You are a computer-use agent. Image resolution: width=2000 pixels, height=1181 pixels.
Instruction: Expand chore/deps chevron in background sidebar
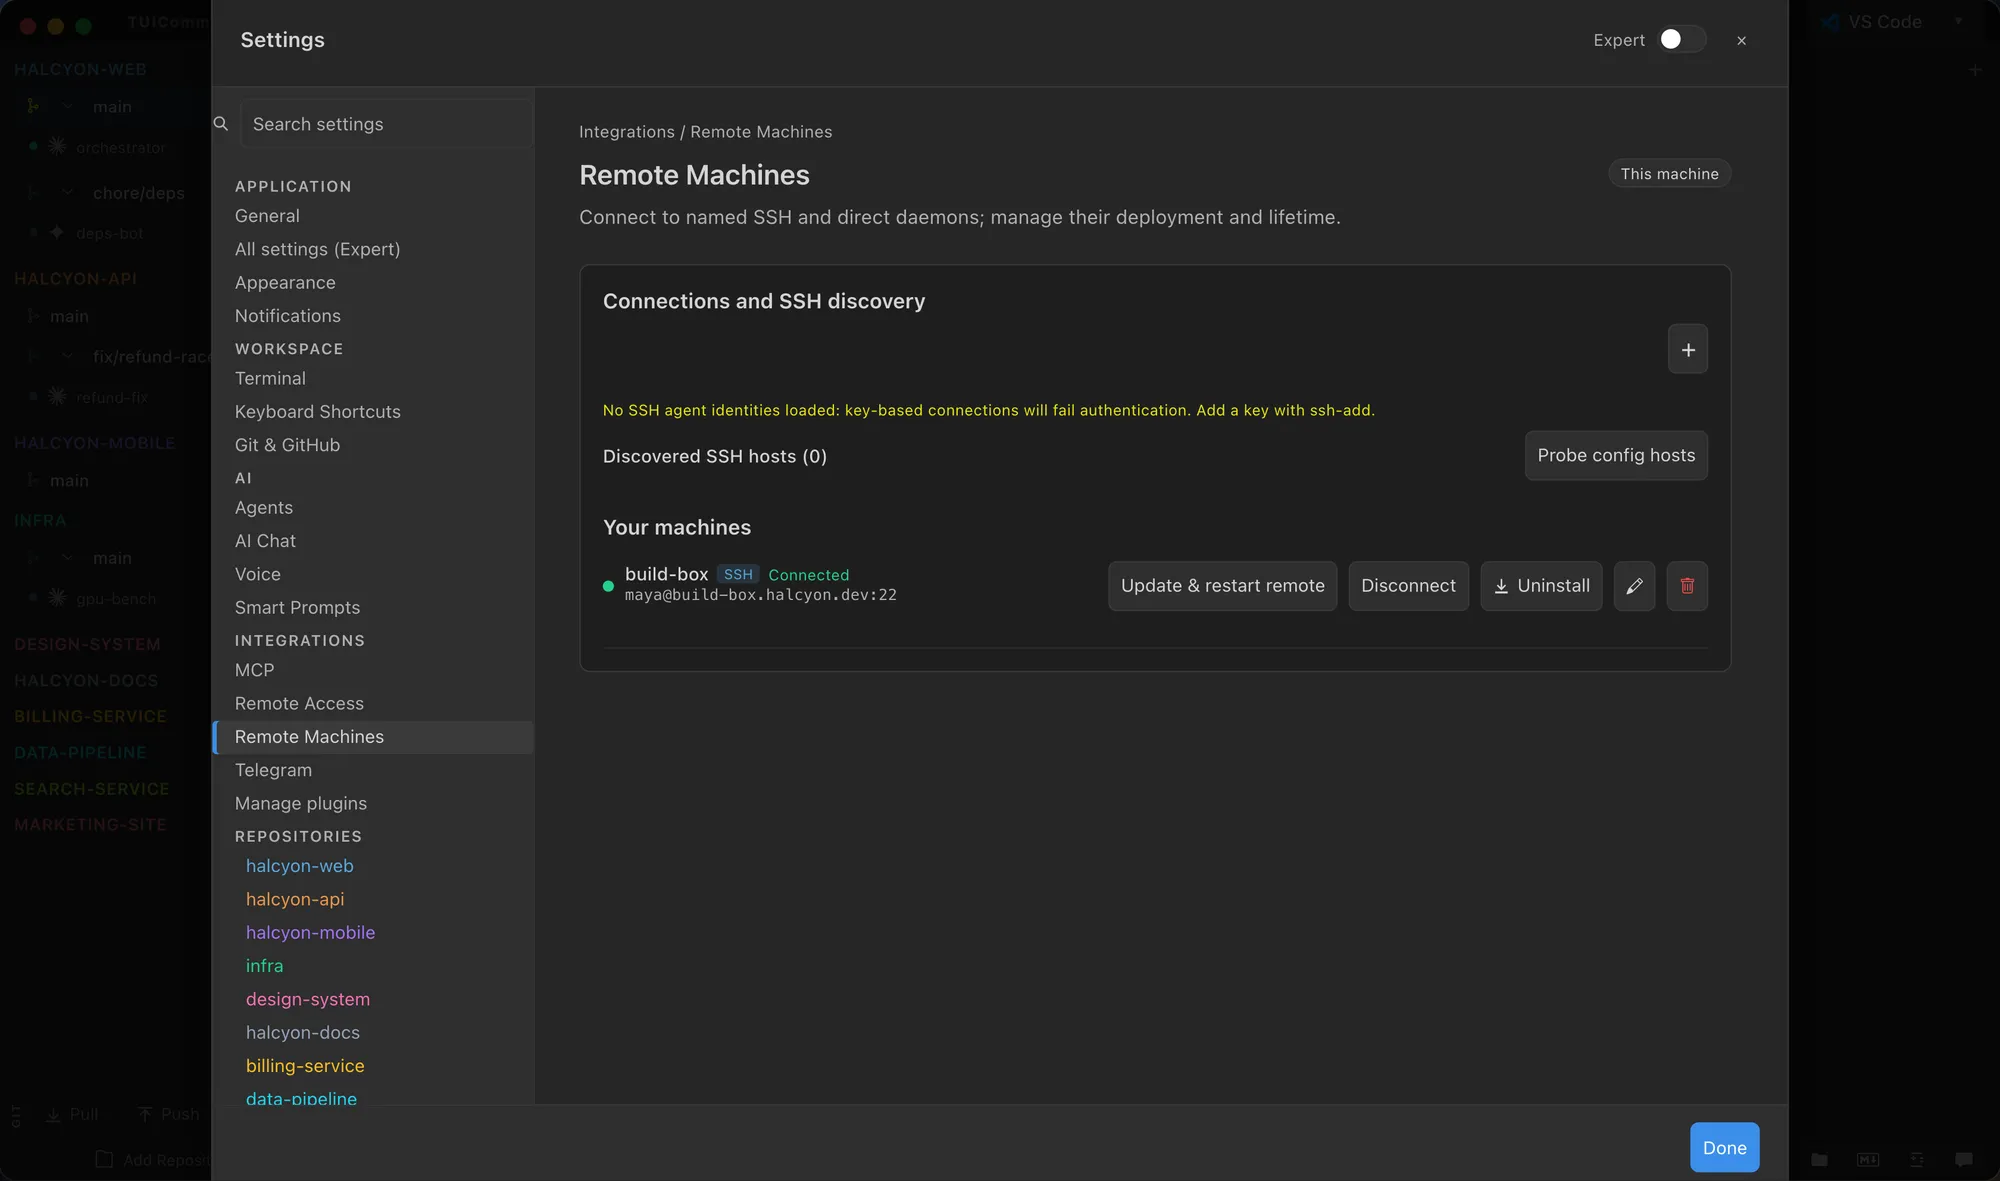point(67,192)
